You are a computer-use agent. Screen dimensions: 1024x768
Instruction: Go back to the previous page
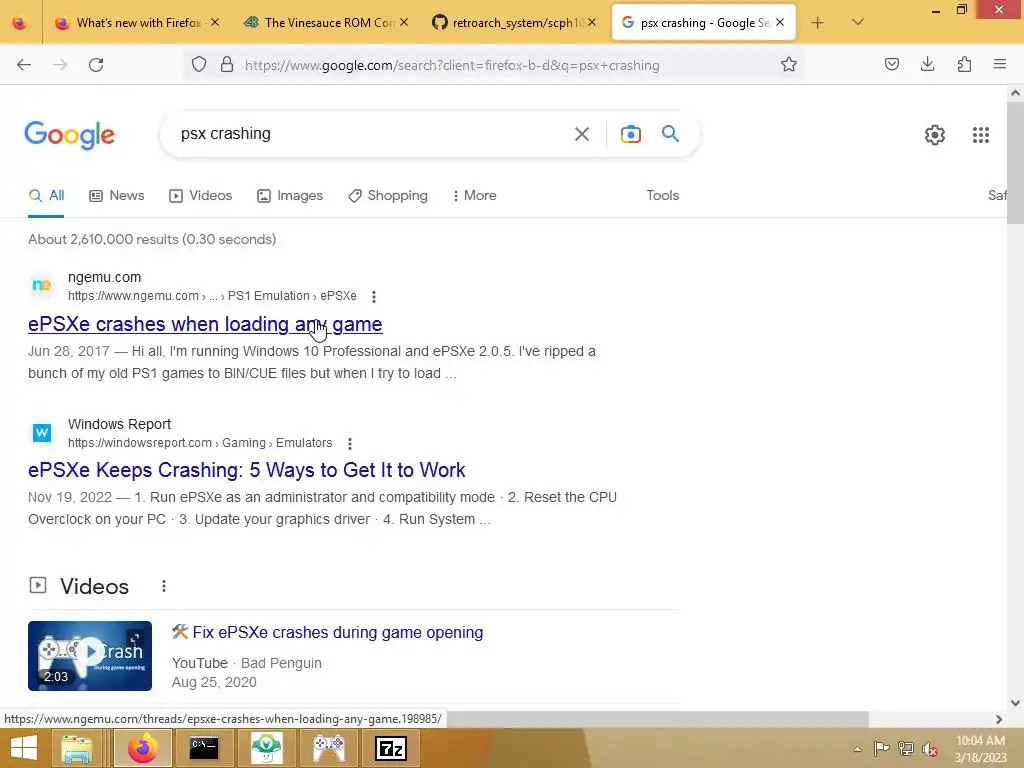[24, 65]
